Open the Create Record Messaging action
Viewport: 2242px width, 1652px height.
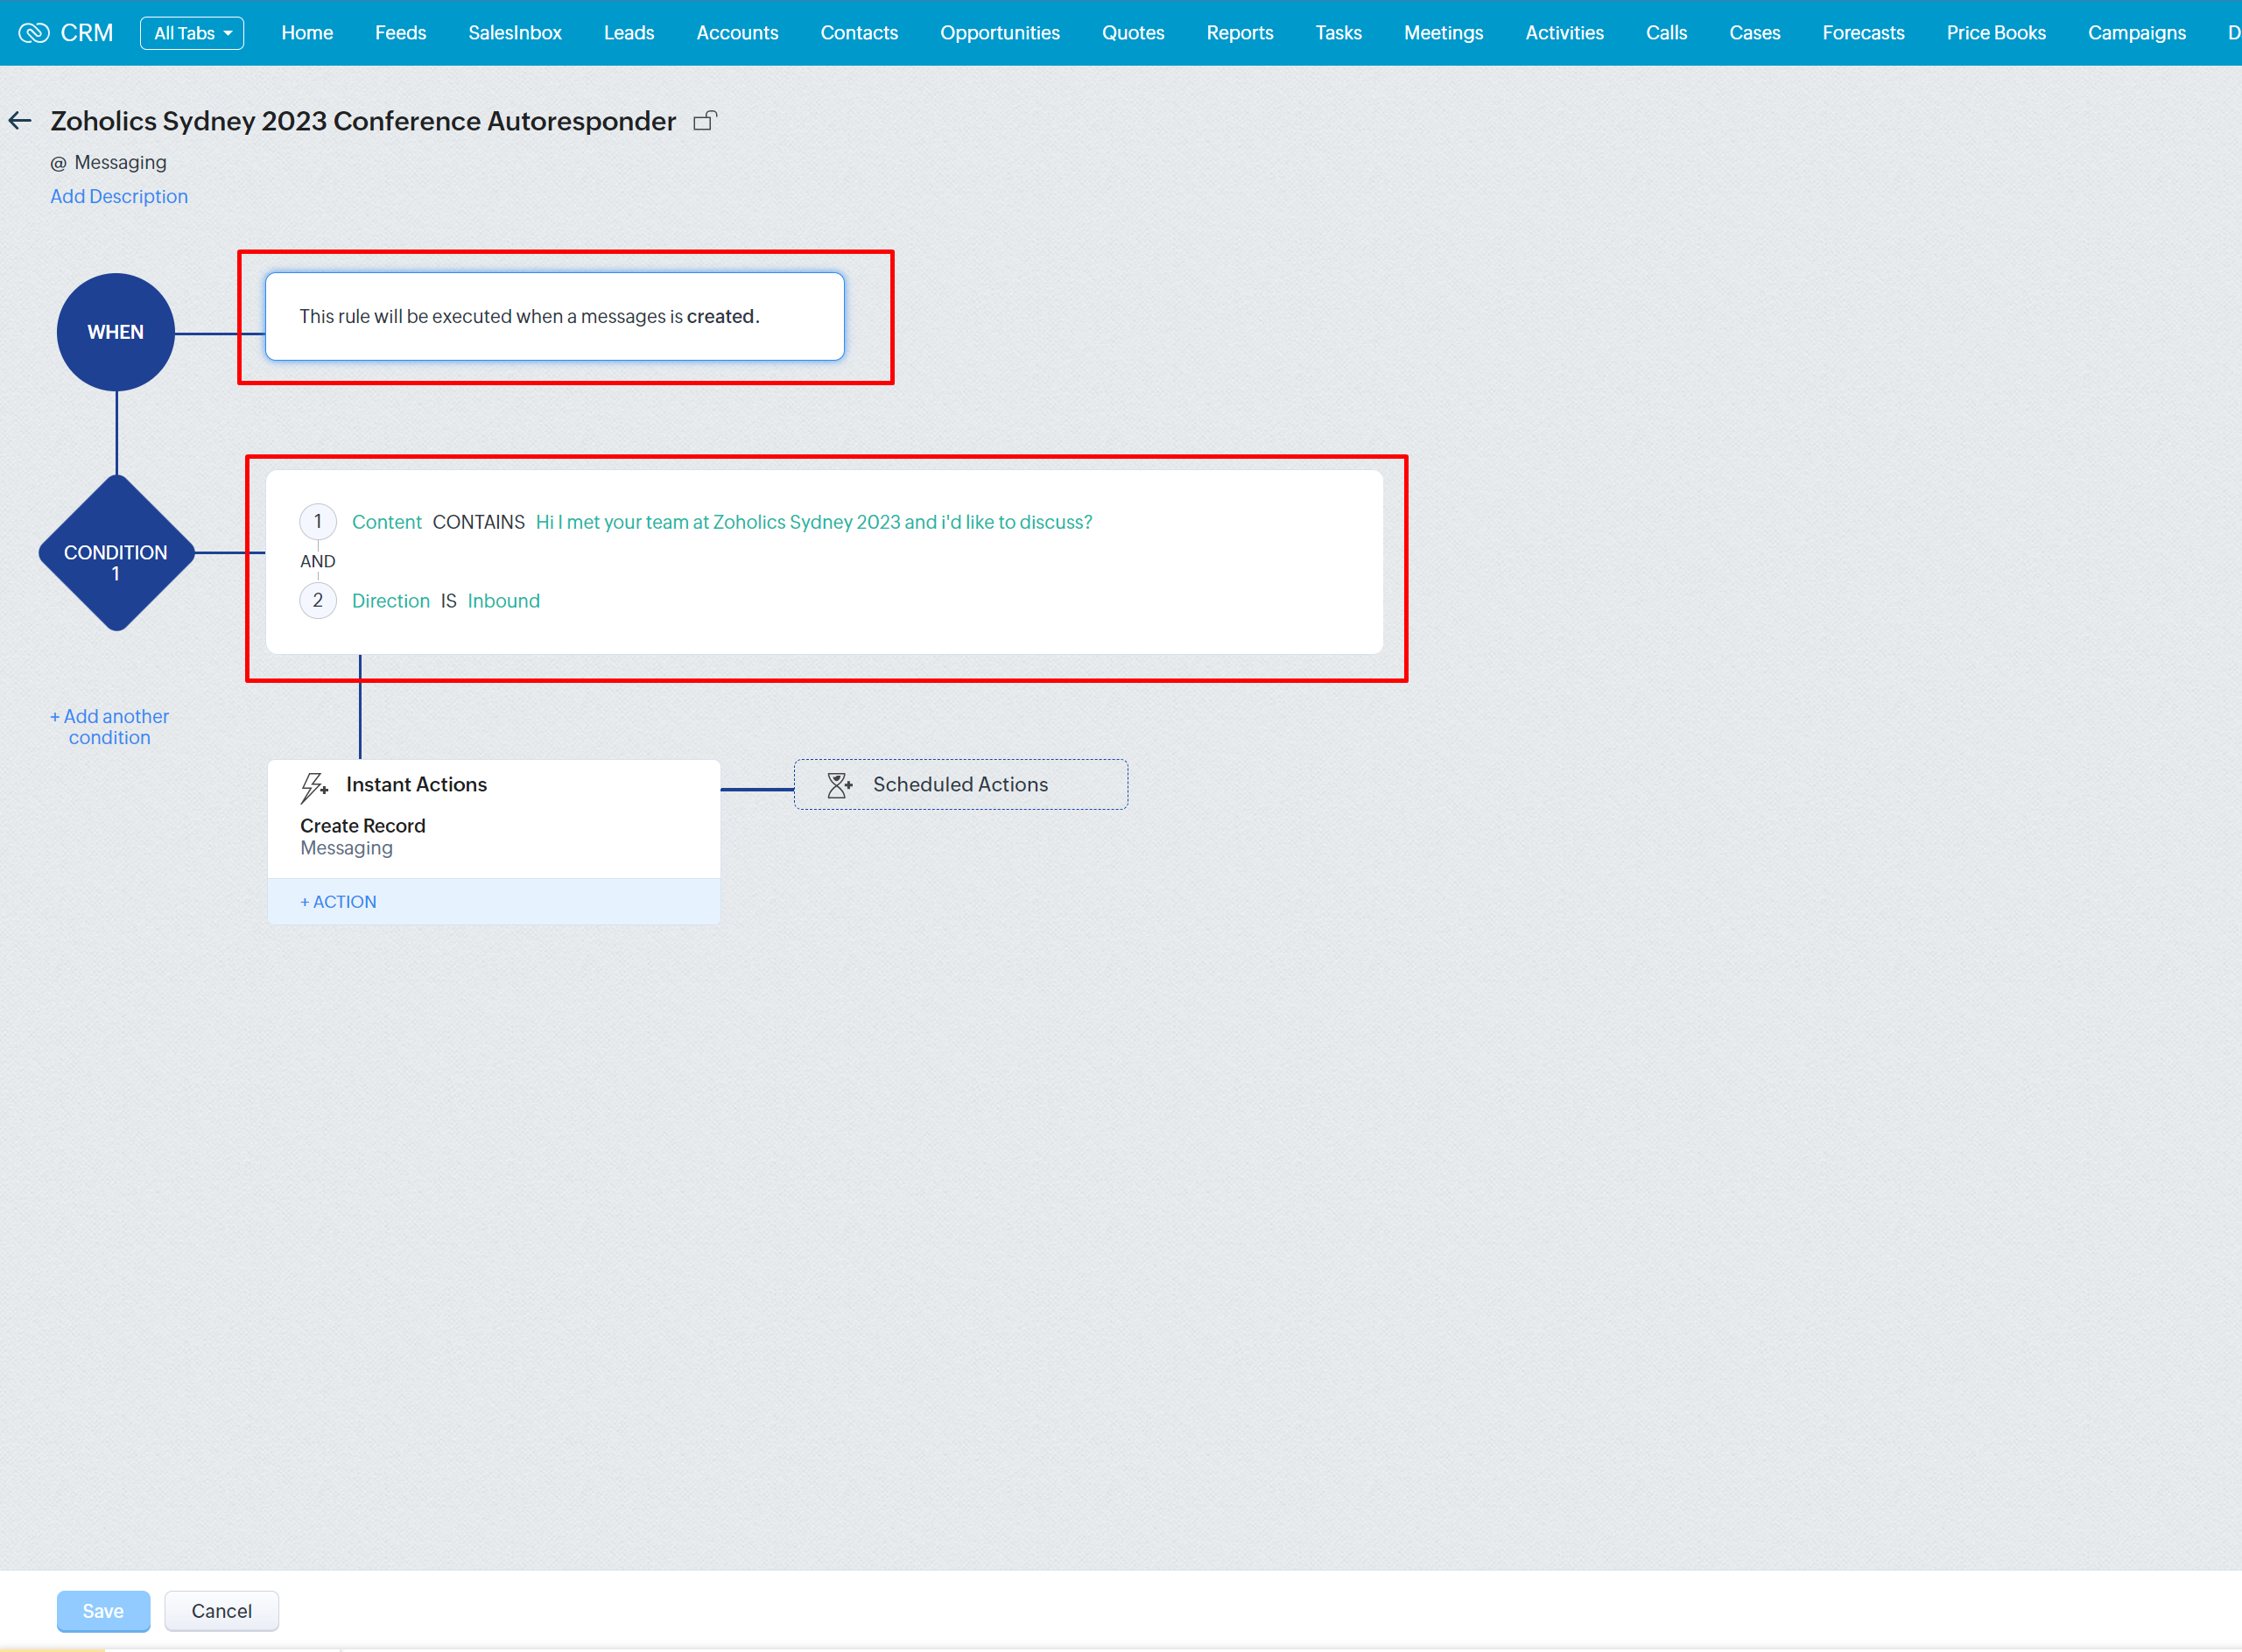363,837
